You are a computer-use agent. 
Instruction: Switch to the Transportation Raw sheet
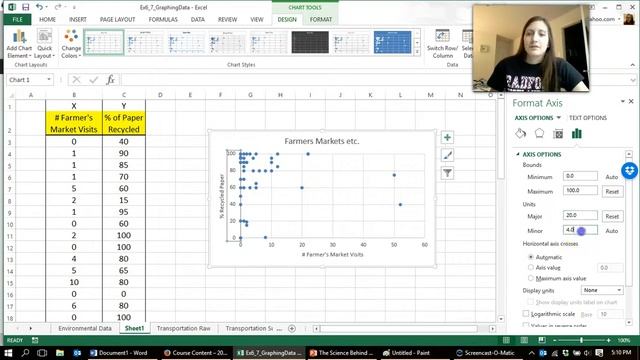tap(183, 329)
